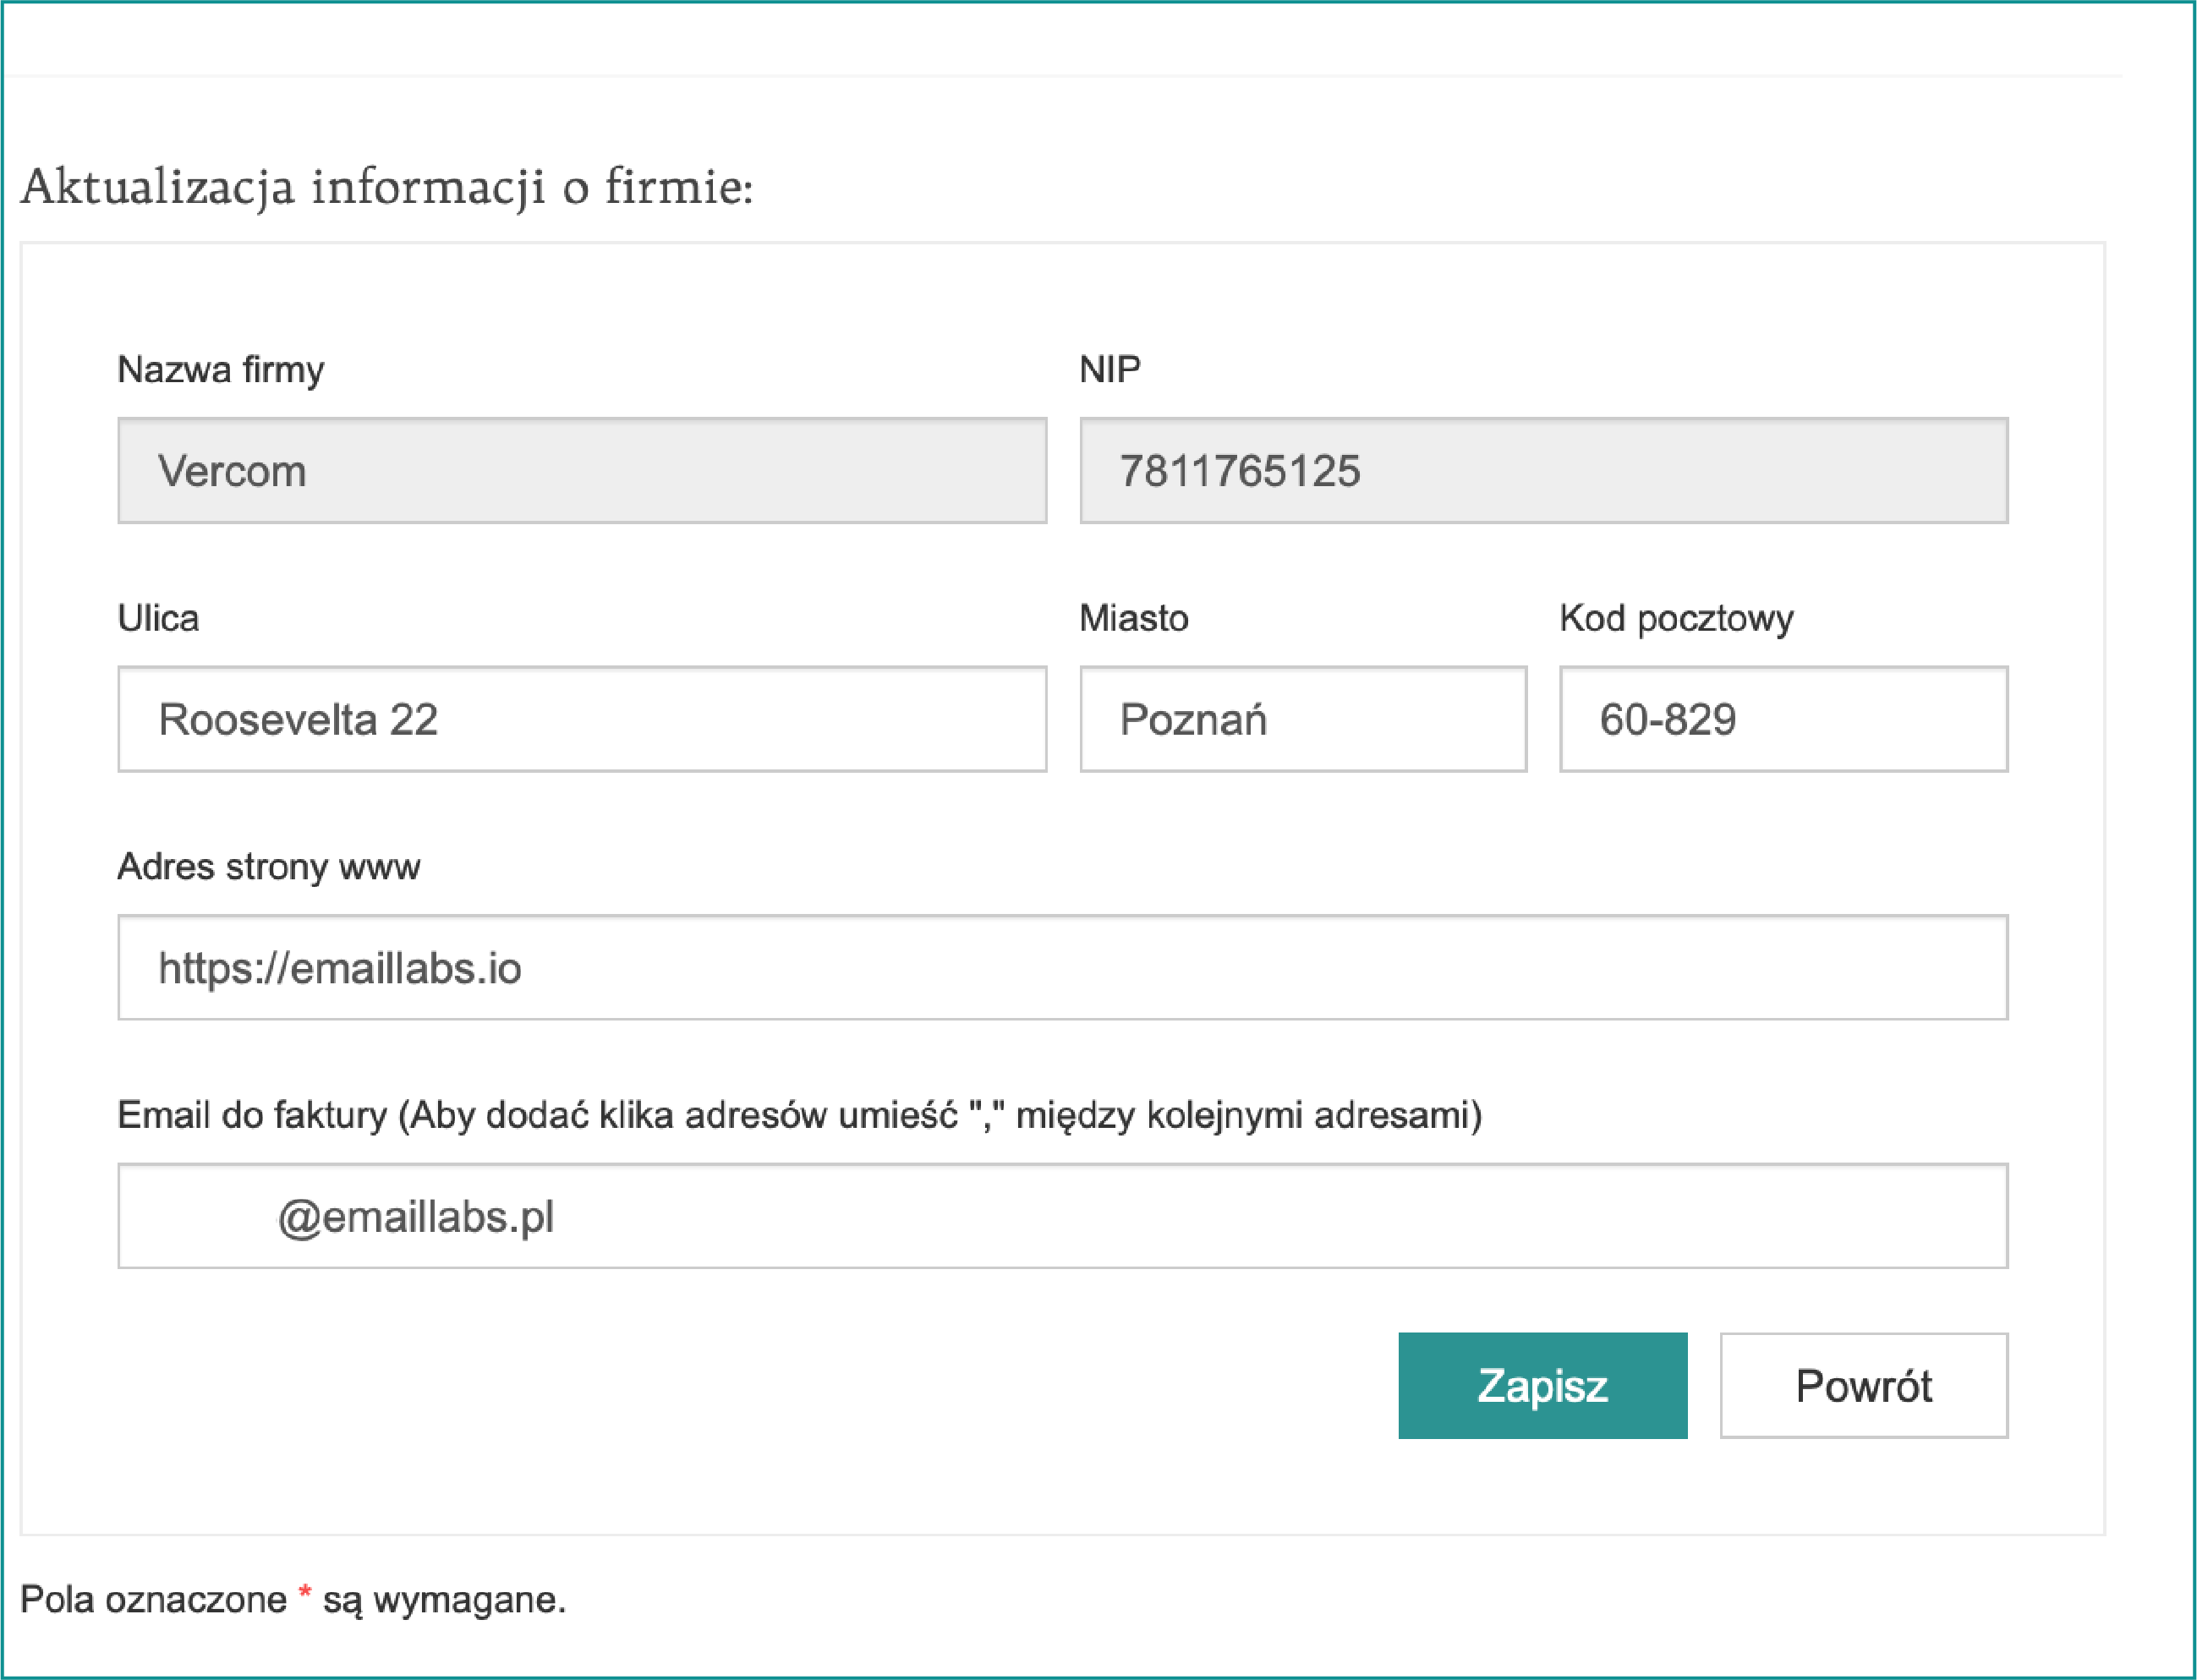Click the 'Pola oznaczone' footer text

(x=153, y=1600)
